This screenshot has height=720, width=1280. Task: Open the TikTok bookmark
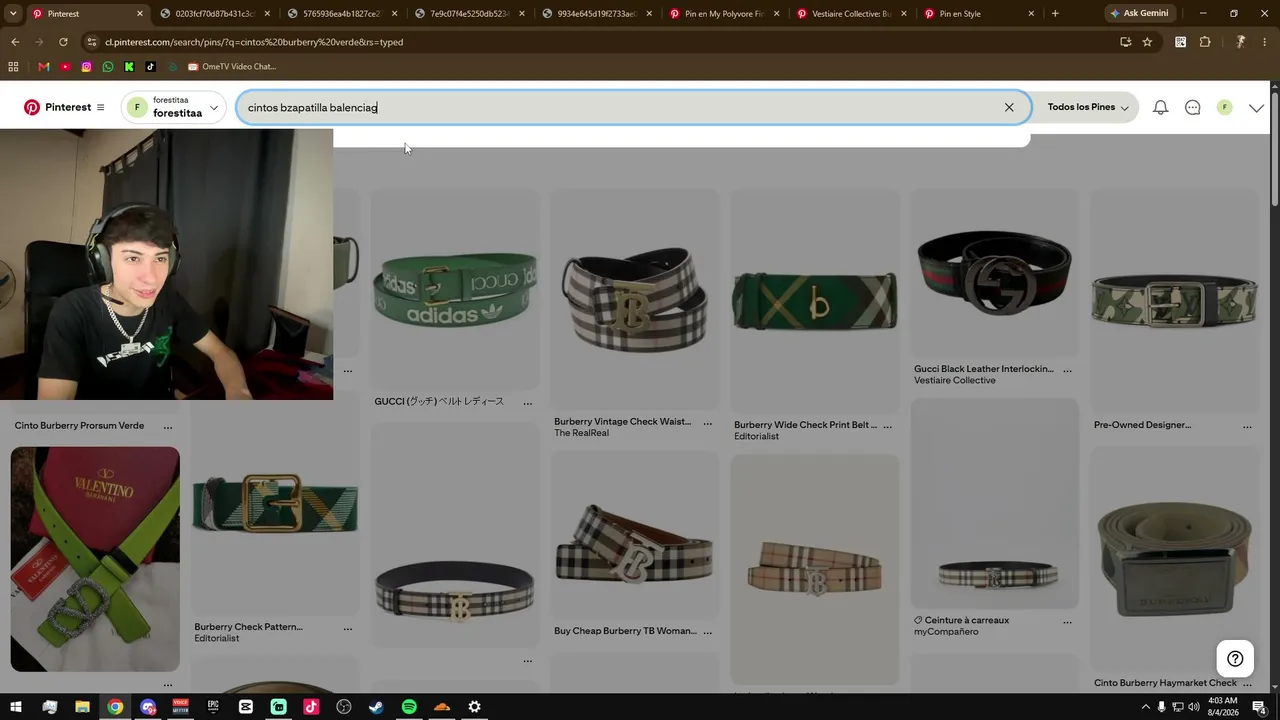click(150, 67)
